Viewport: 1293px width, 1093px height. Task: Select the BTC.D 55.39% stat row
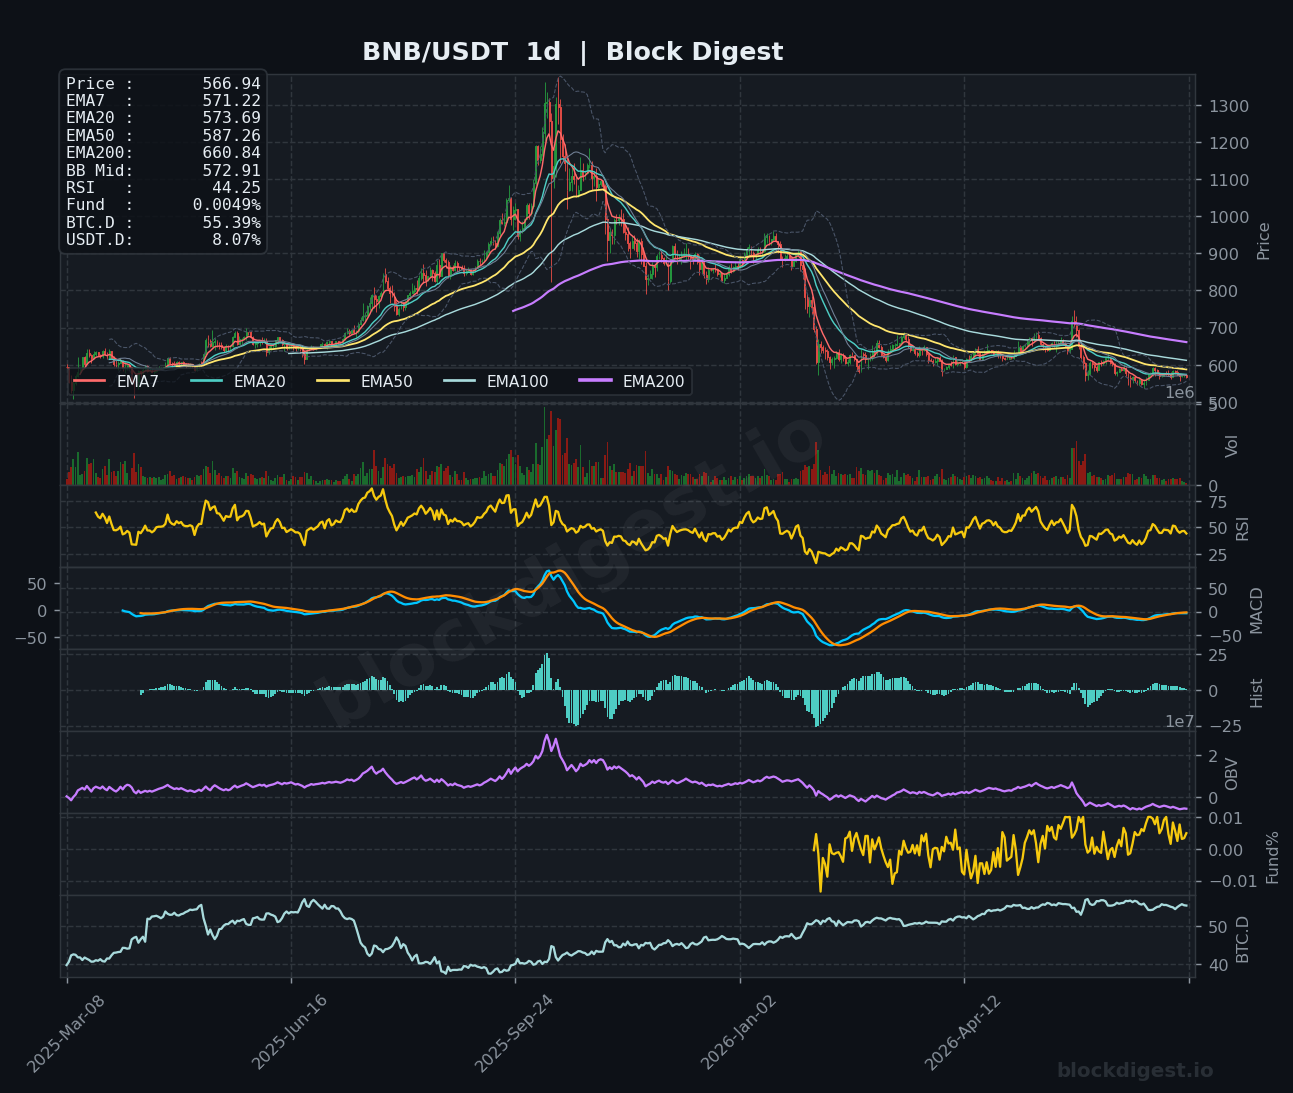(x=163, y=223)
